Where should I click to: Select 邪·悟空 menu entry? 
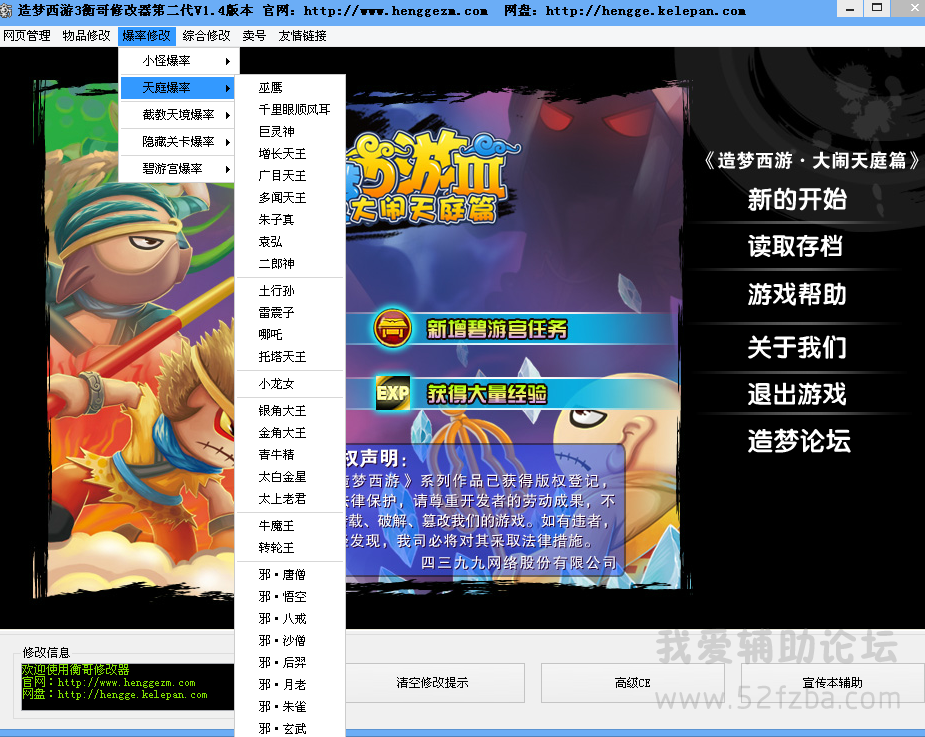click(290, 597)
